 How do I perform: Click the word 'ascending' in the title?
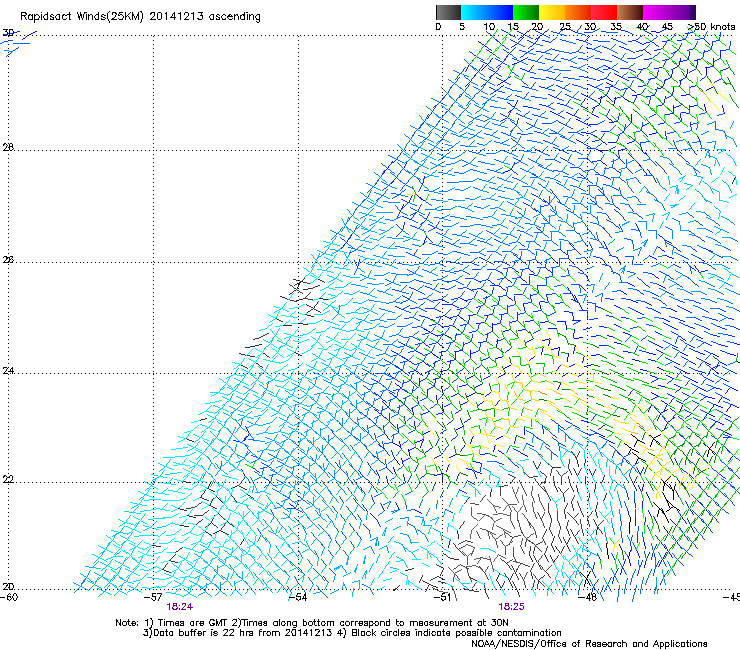pos(235,17)
